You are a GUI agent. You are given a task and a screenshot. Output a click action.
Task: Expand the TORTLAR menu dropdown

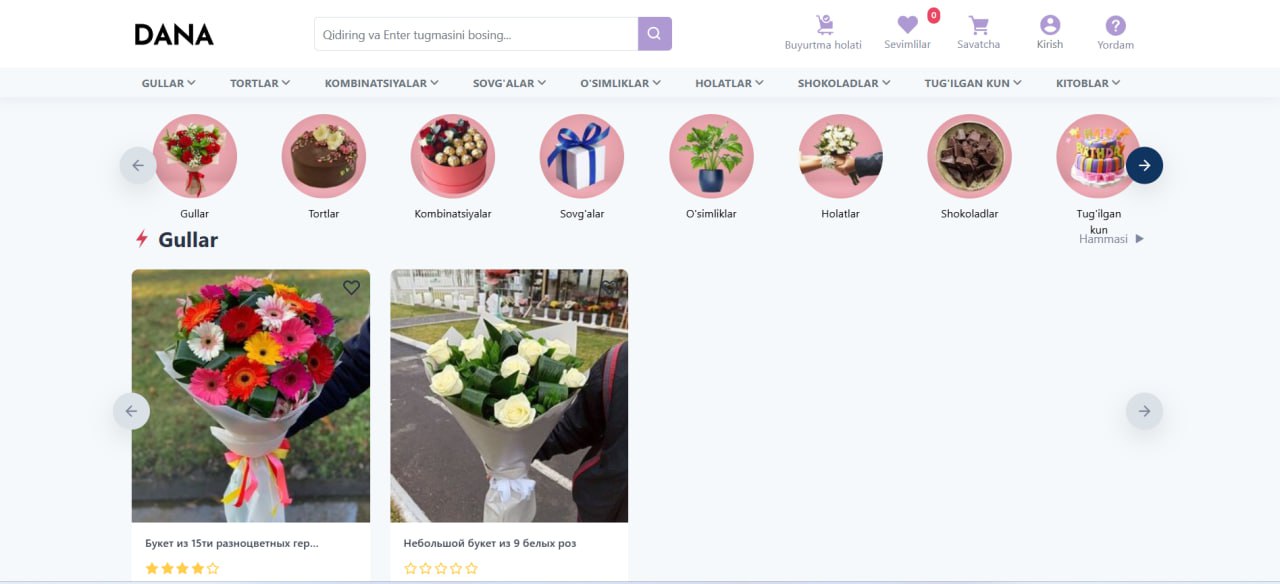click(x=260, y=83)
